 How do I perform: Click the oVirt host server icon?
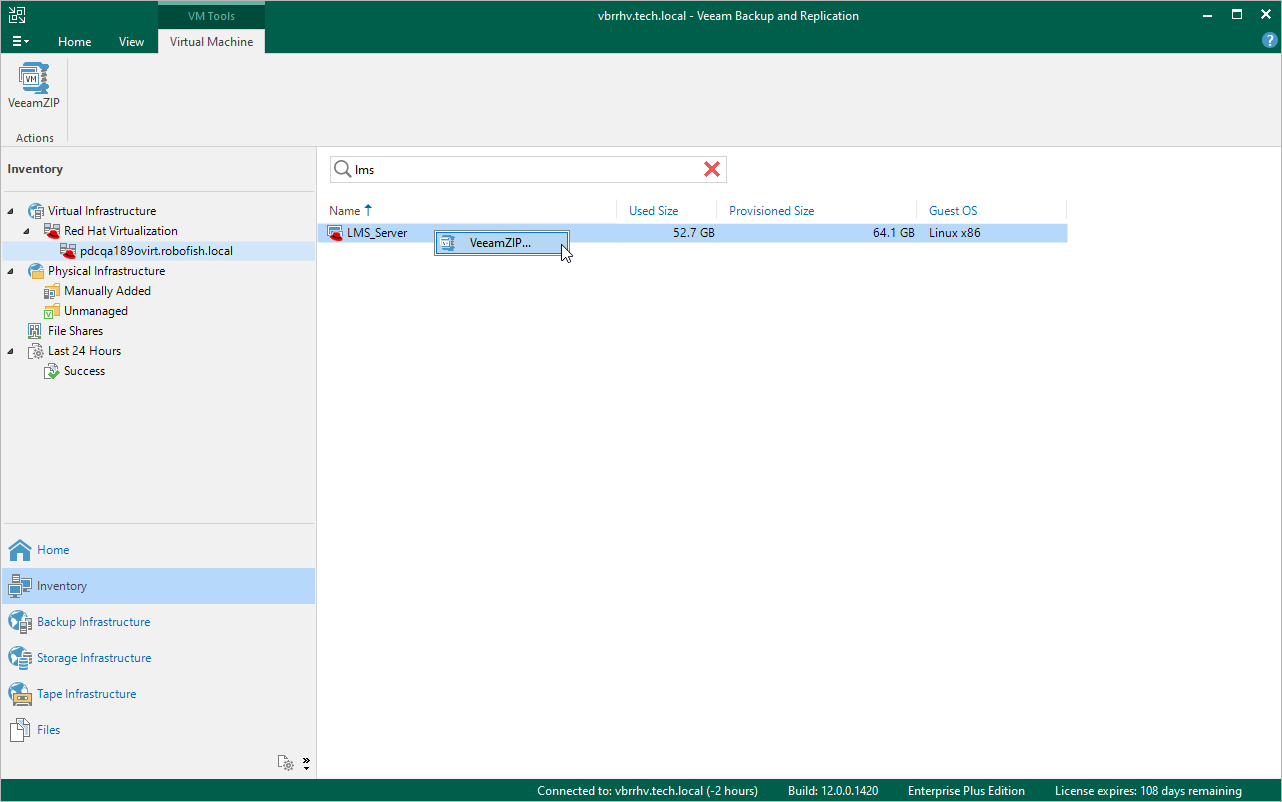[68, 251]
